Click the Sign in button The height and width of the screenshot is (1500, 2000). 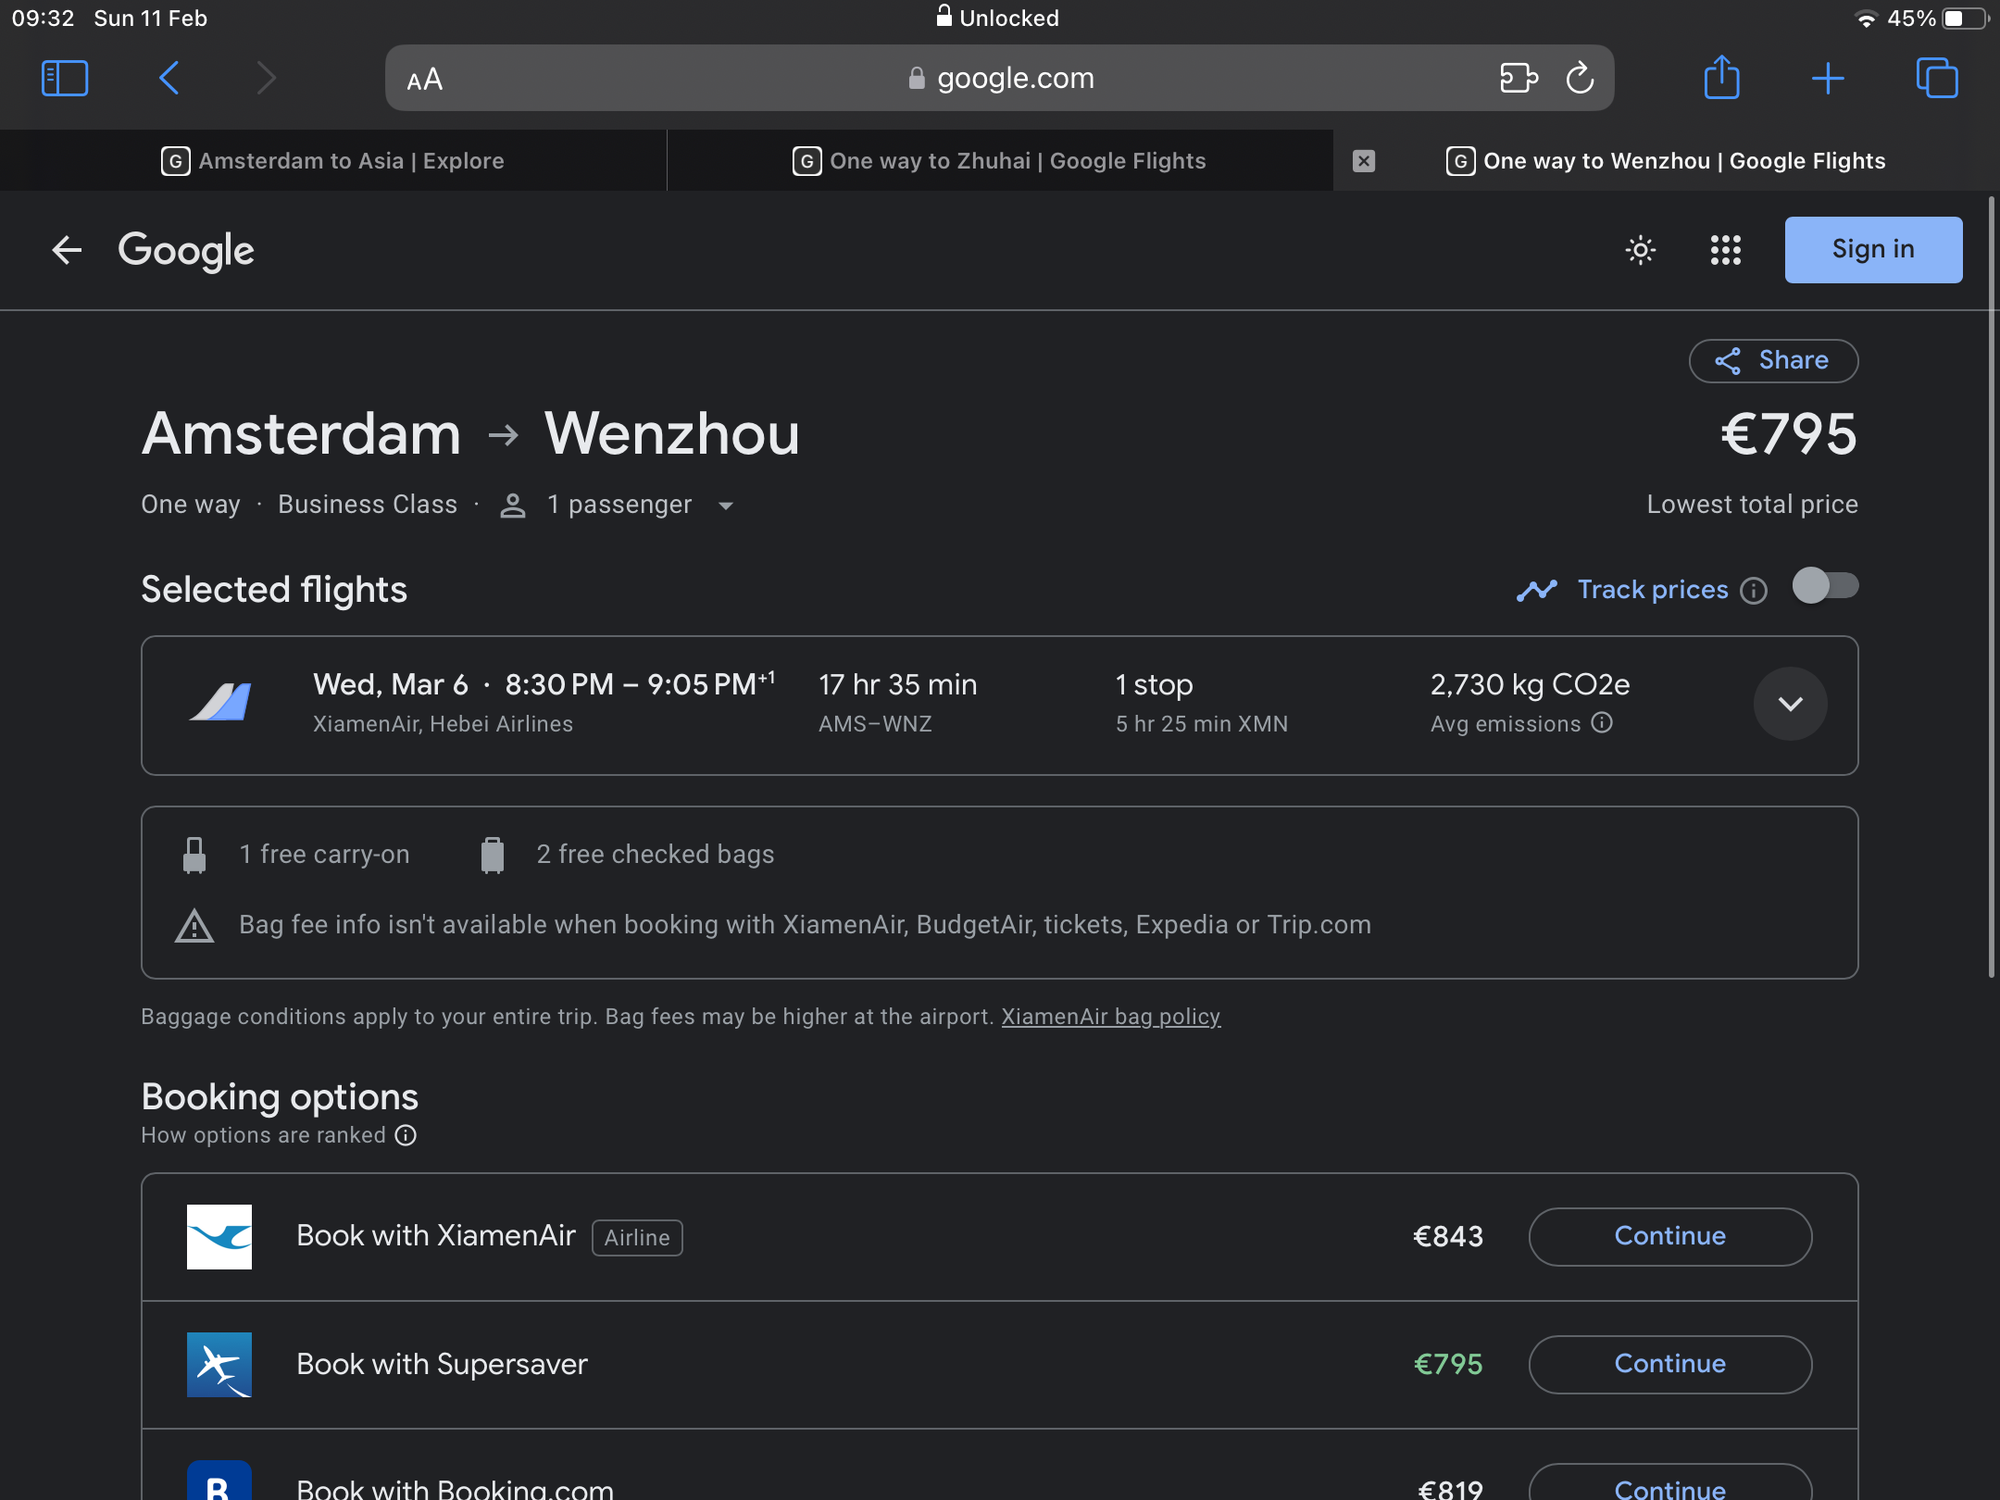[1873, 250]
